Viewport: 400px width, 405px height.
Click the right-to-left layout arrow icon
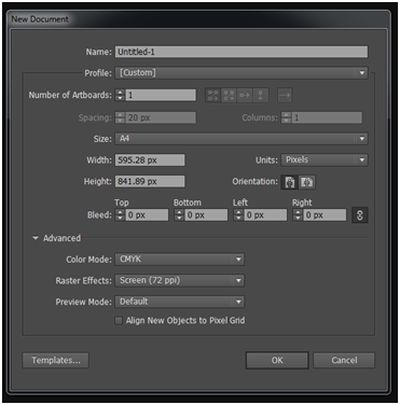click(285, 95)
